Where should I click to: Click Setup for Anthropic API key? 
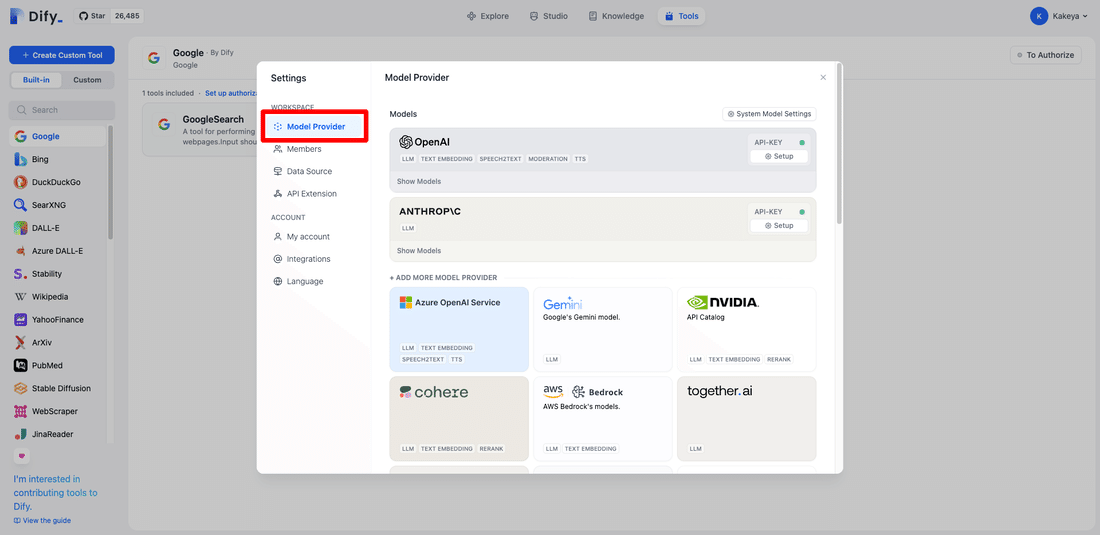[x=779, y=226]
